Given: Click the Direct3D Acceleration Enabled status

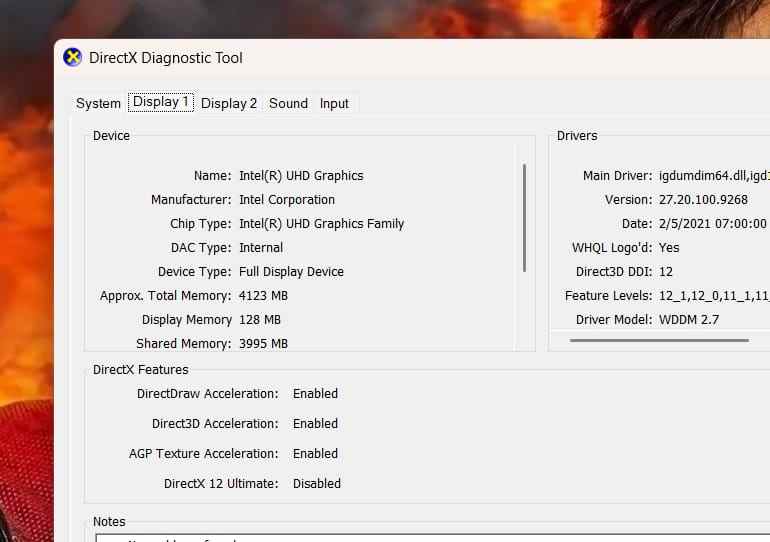Looking at the screenshot, I should [x=315, y=423].
